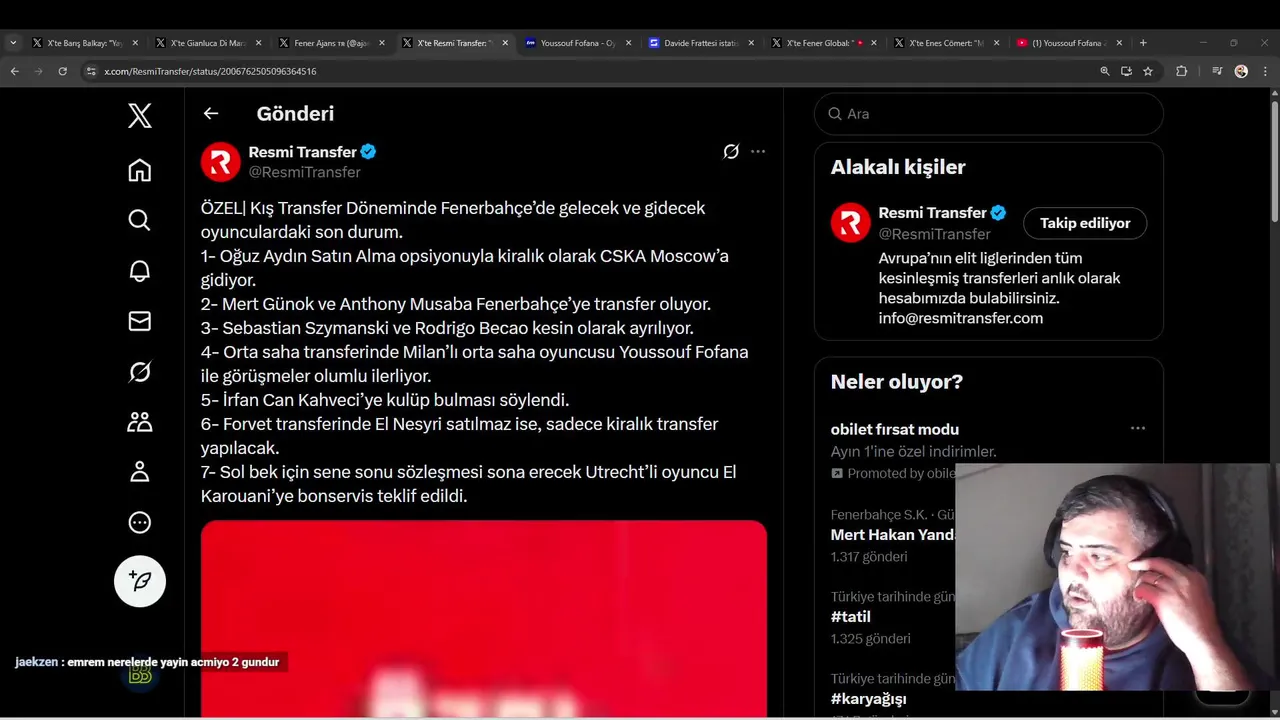Image resolution: width=1280 pixels, height=720 pixels.
Task: Open the post's three-dot more menu
Action: point(758,152)
